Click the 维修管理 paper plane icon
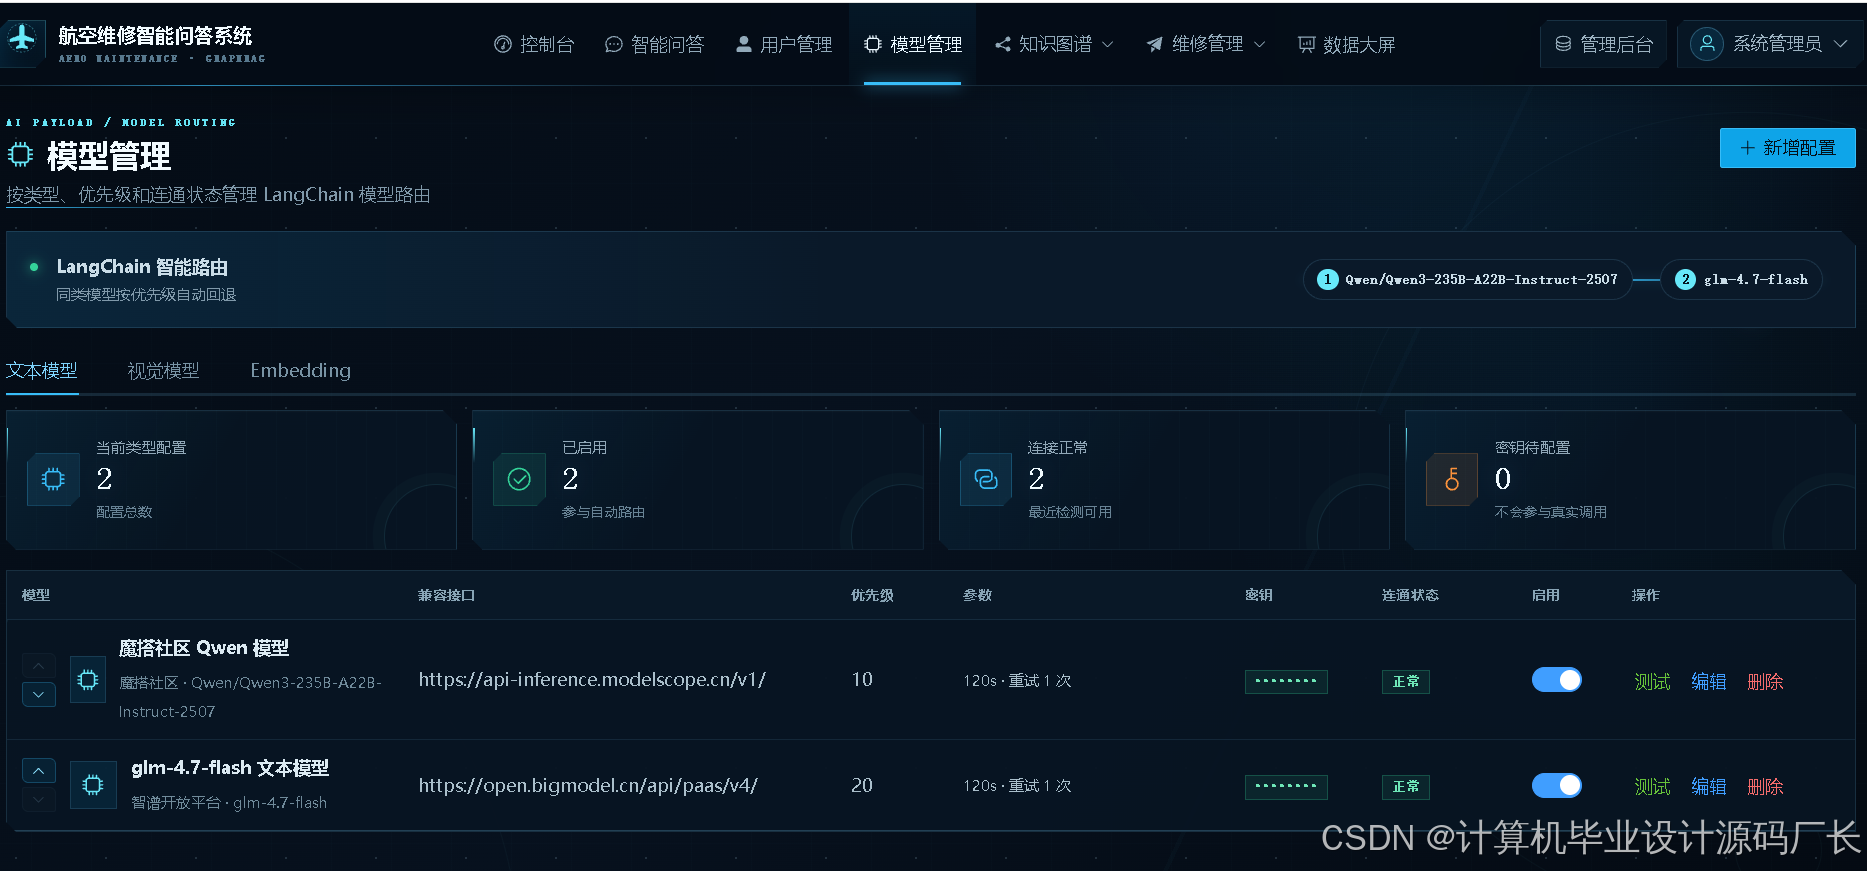The width and height of the screenshot is (1867, 871). (1155, 44)
